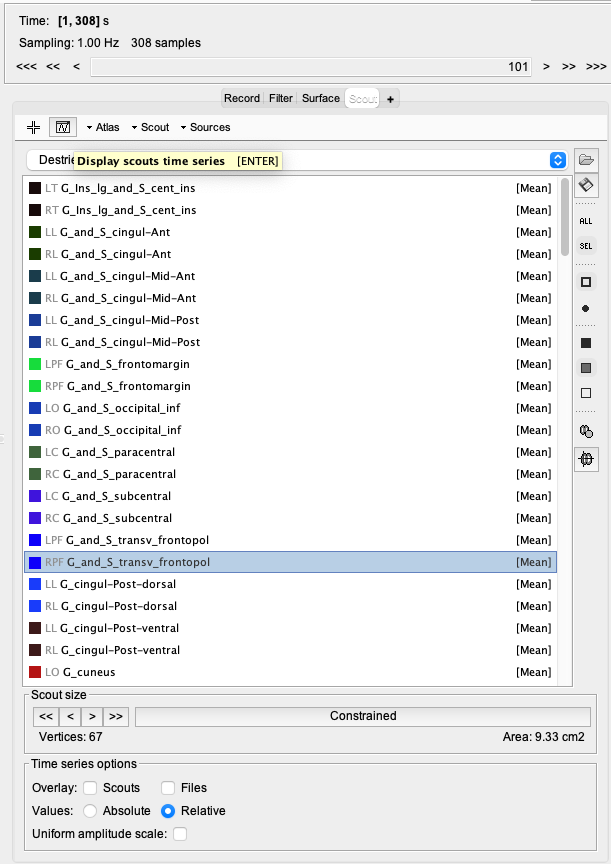
Task: Click the << time step back button
Action: [x=53, y=67]
